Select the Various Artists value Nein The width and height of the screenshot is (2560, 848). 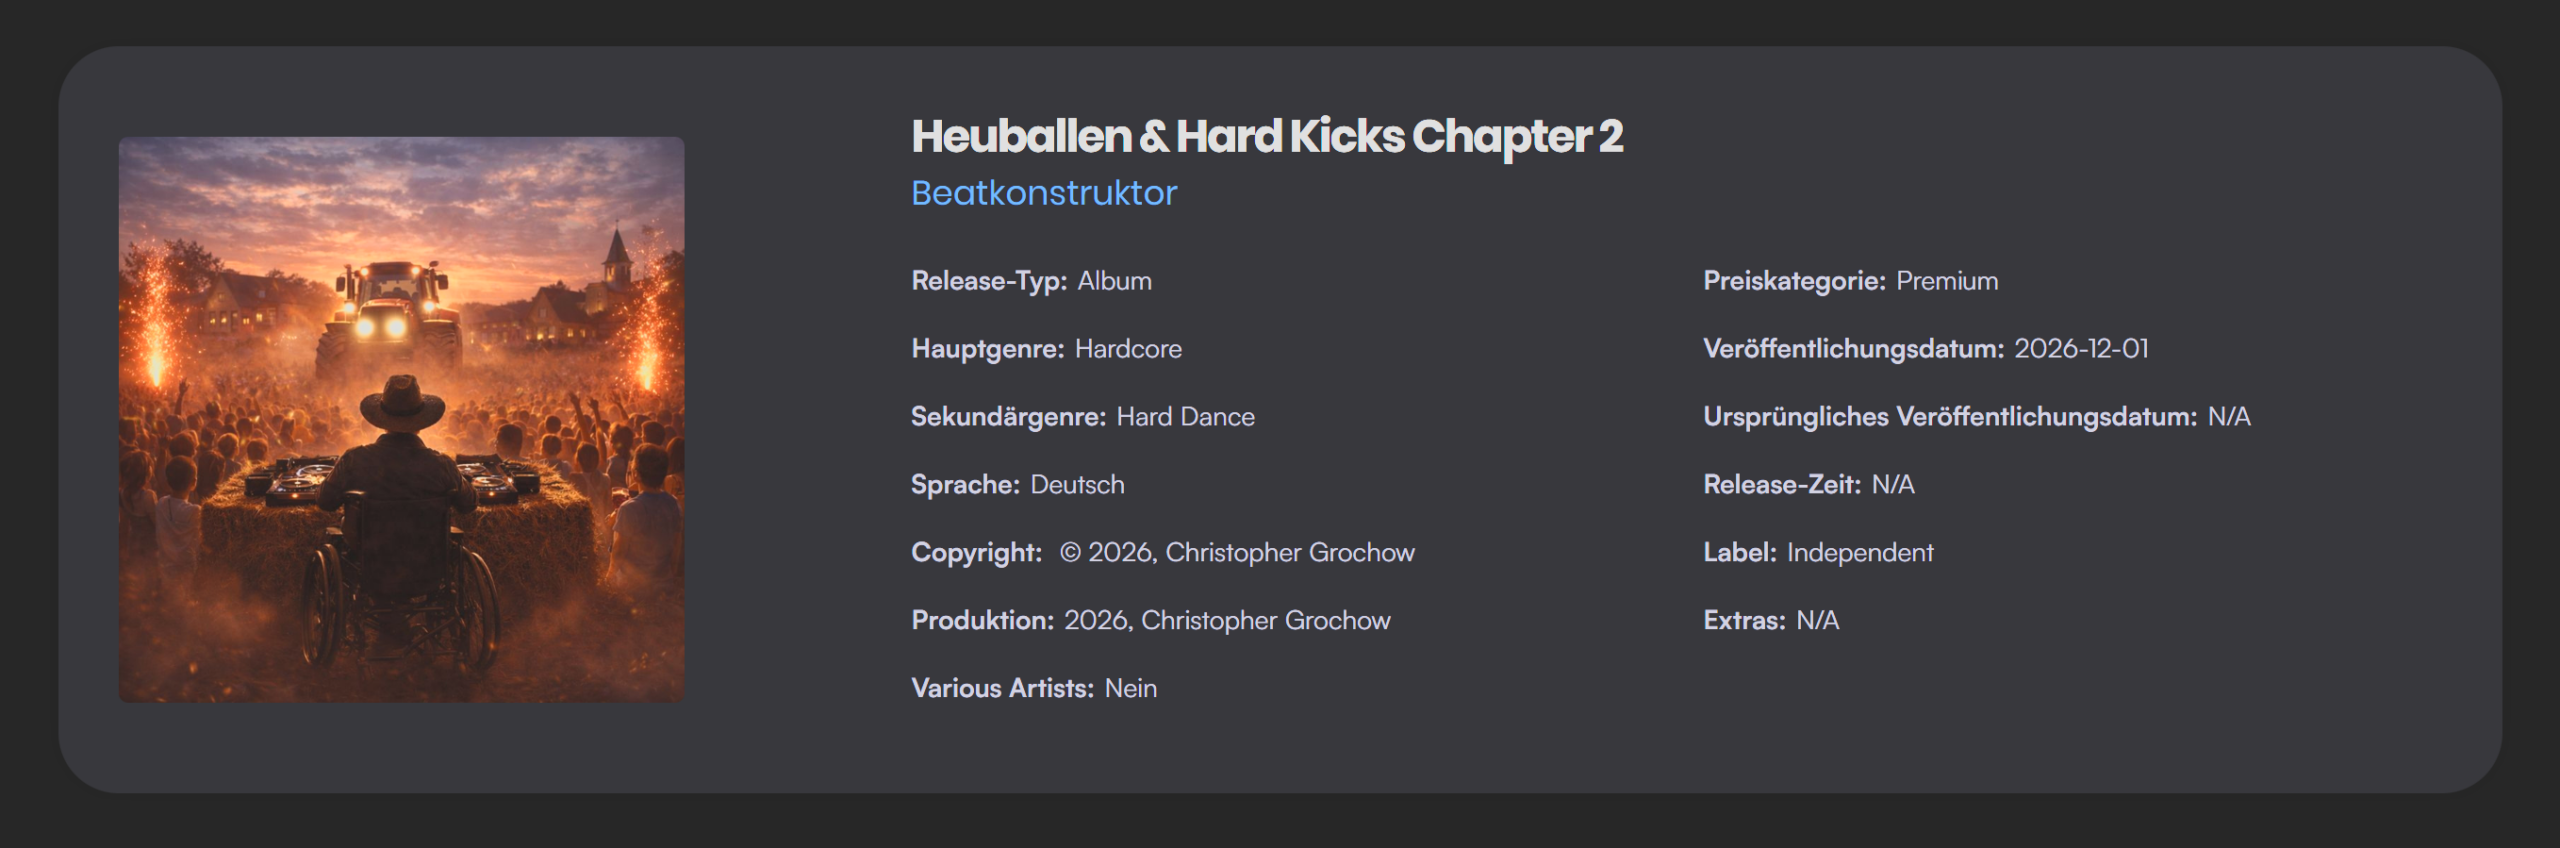pyautogui.click(x=1130, y=689)
